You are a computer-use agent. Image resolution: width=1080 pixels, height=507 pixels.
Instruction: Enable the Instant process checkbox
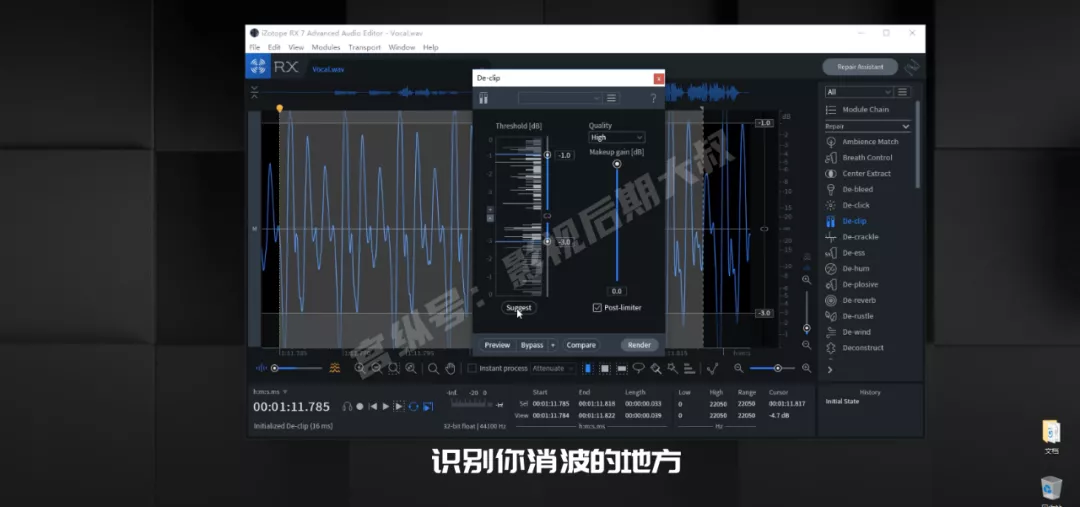coord(472,369)
